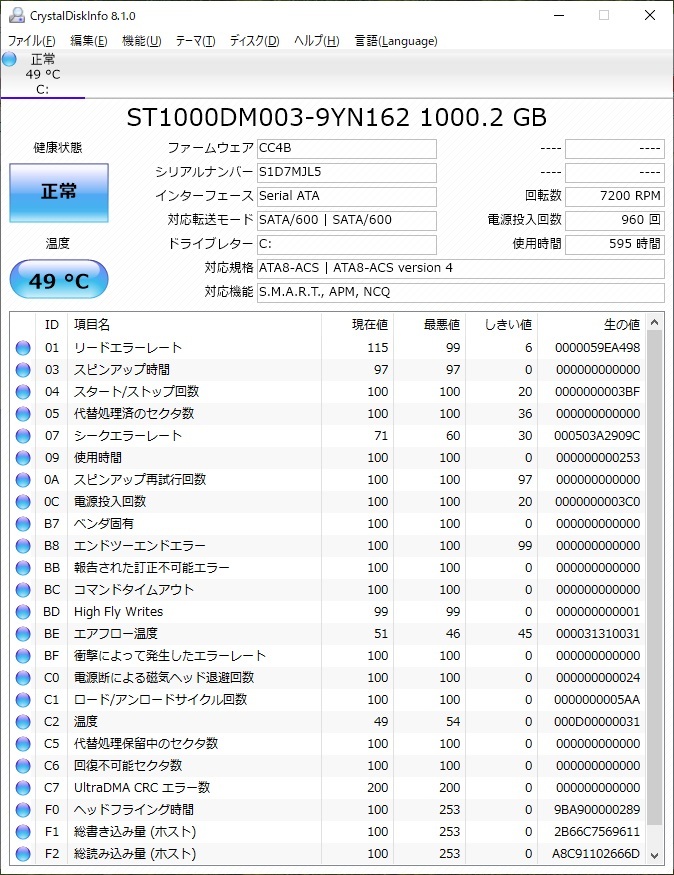Click status circle for ヘッドフライング時間 row

tap(23, 810)
